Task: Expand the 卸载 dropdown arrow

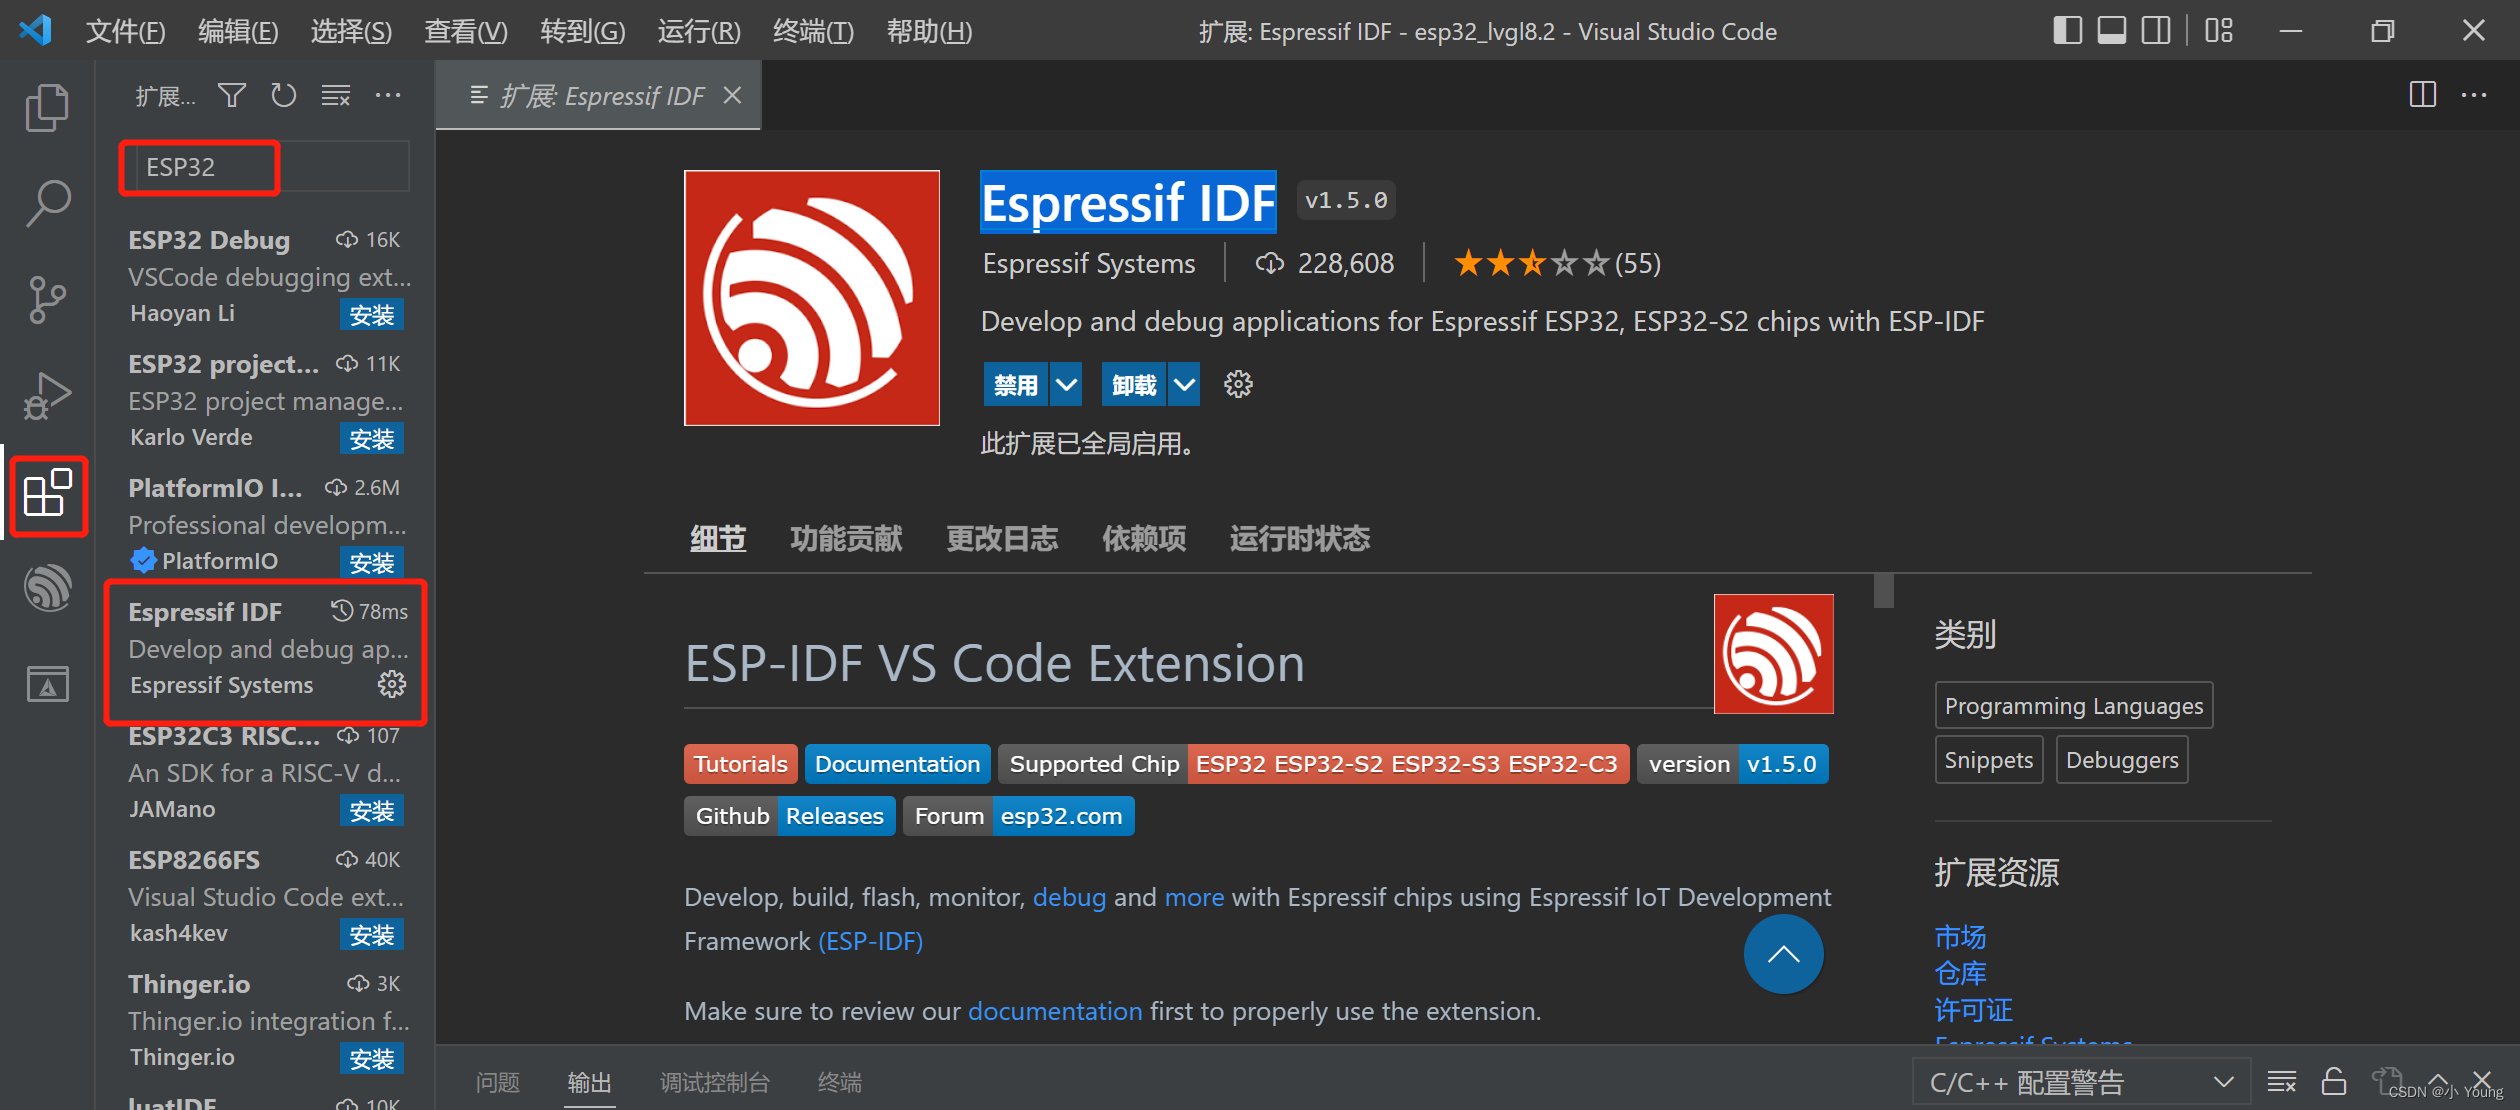Action: [1184, 385]
